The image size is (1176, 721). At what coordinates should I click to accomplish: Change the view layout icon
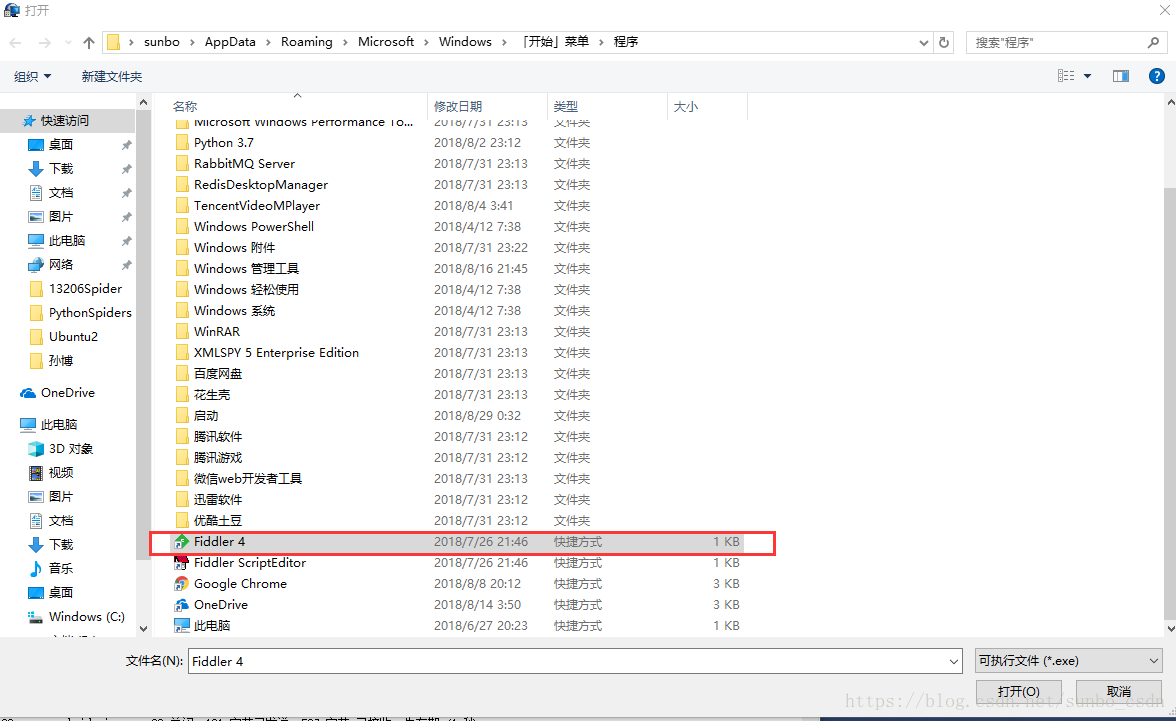[x=1066, y=76]
